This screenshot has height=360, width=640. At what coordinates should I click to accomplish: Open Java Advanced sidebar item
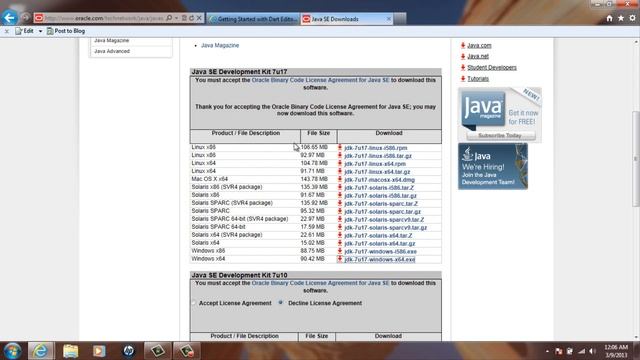[112, 51]
